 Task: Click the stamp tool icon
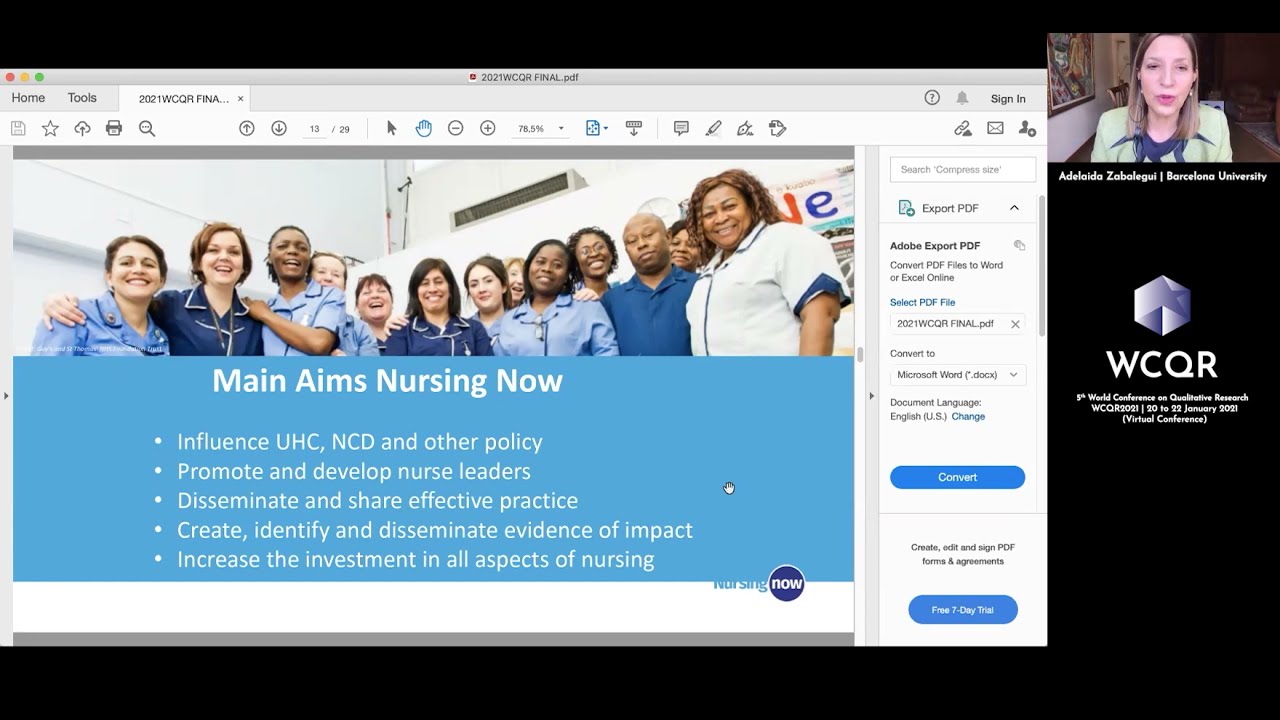click(x=777, y=128)
